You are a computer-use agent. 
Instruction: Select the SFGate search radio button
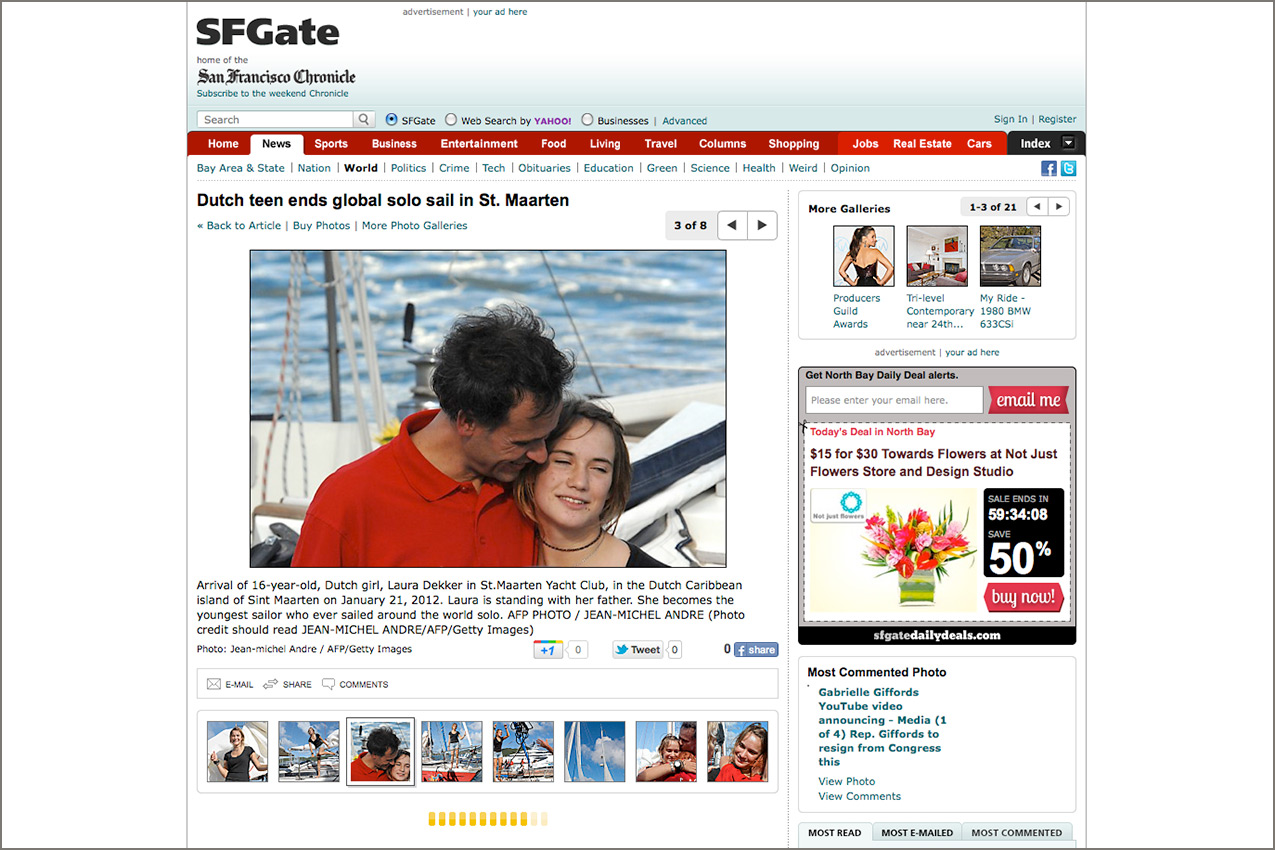tap(392, 120)
